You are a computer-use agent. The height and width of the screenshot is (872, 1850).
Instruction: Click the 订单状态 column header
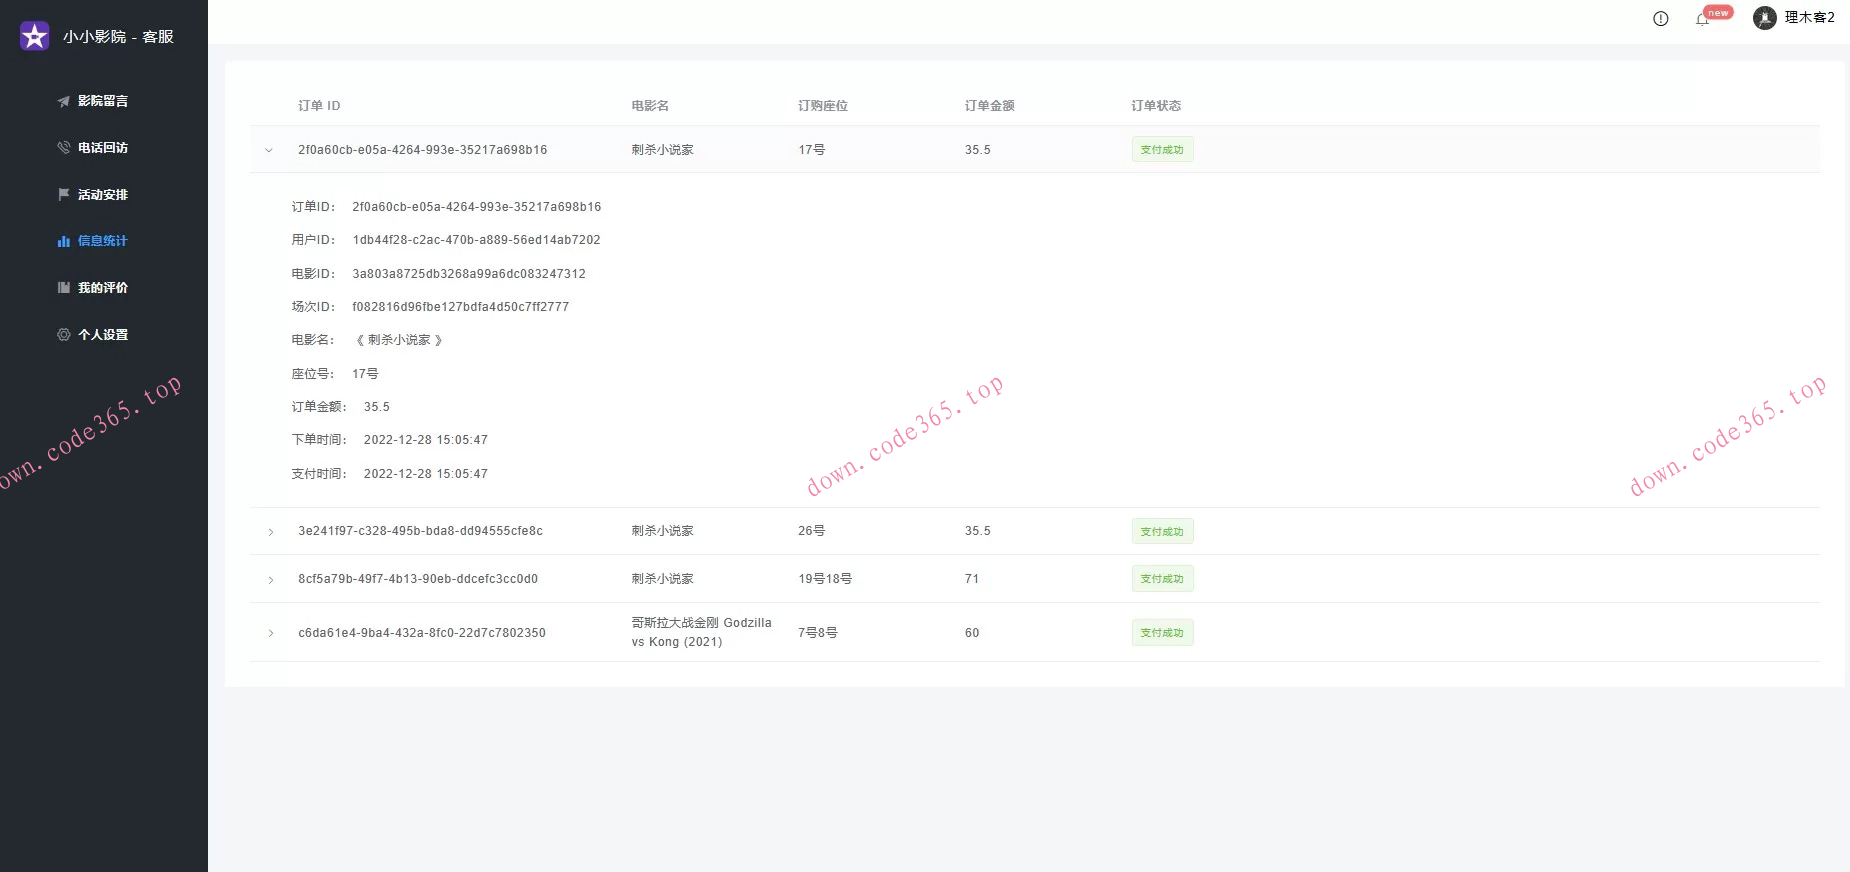[x=1156, y=106]
